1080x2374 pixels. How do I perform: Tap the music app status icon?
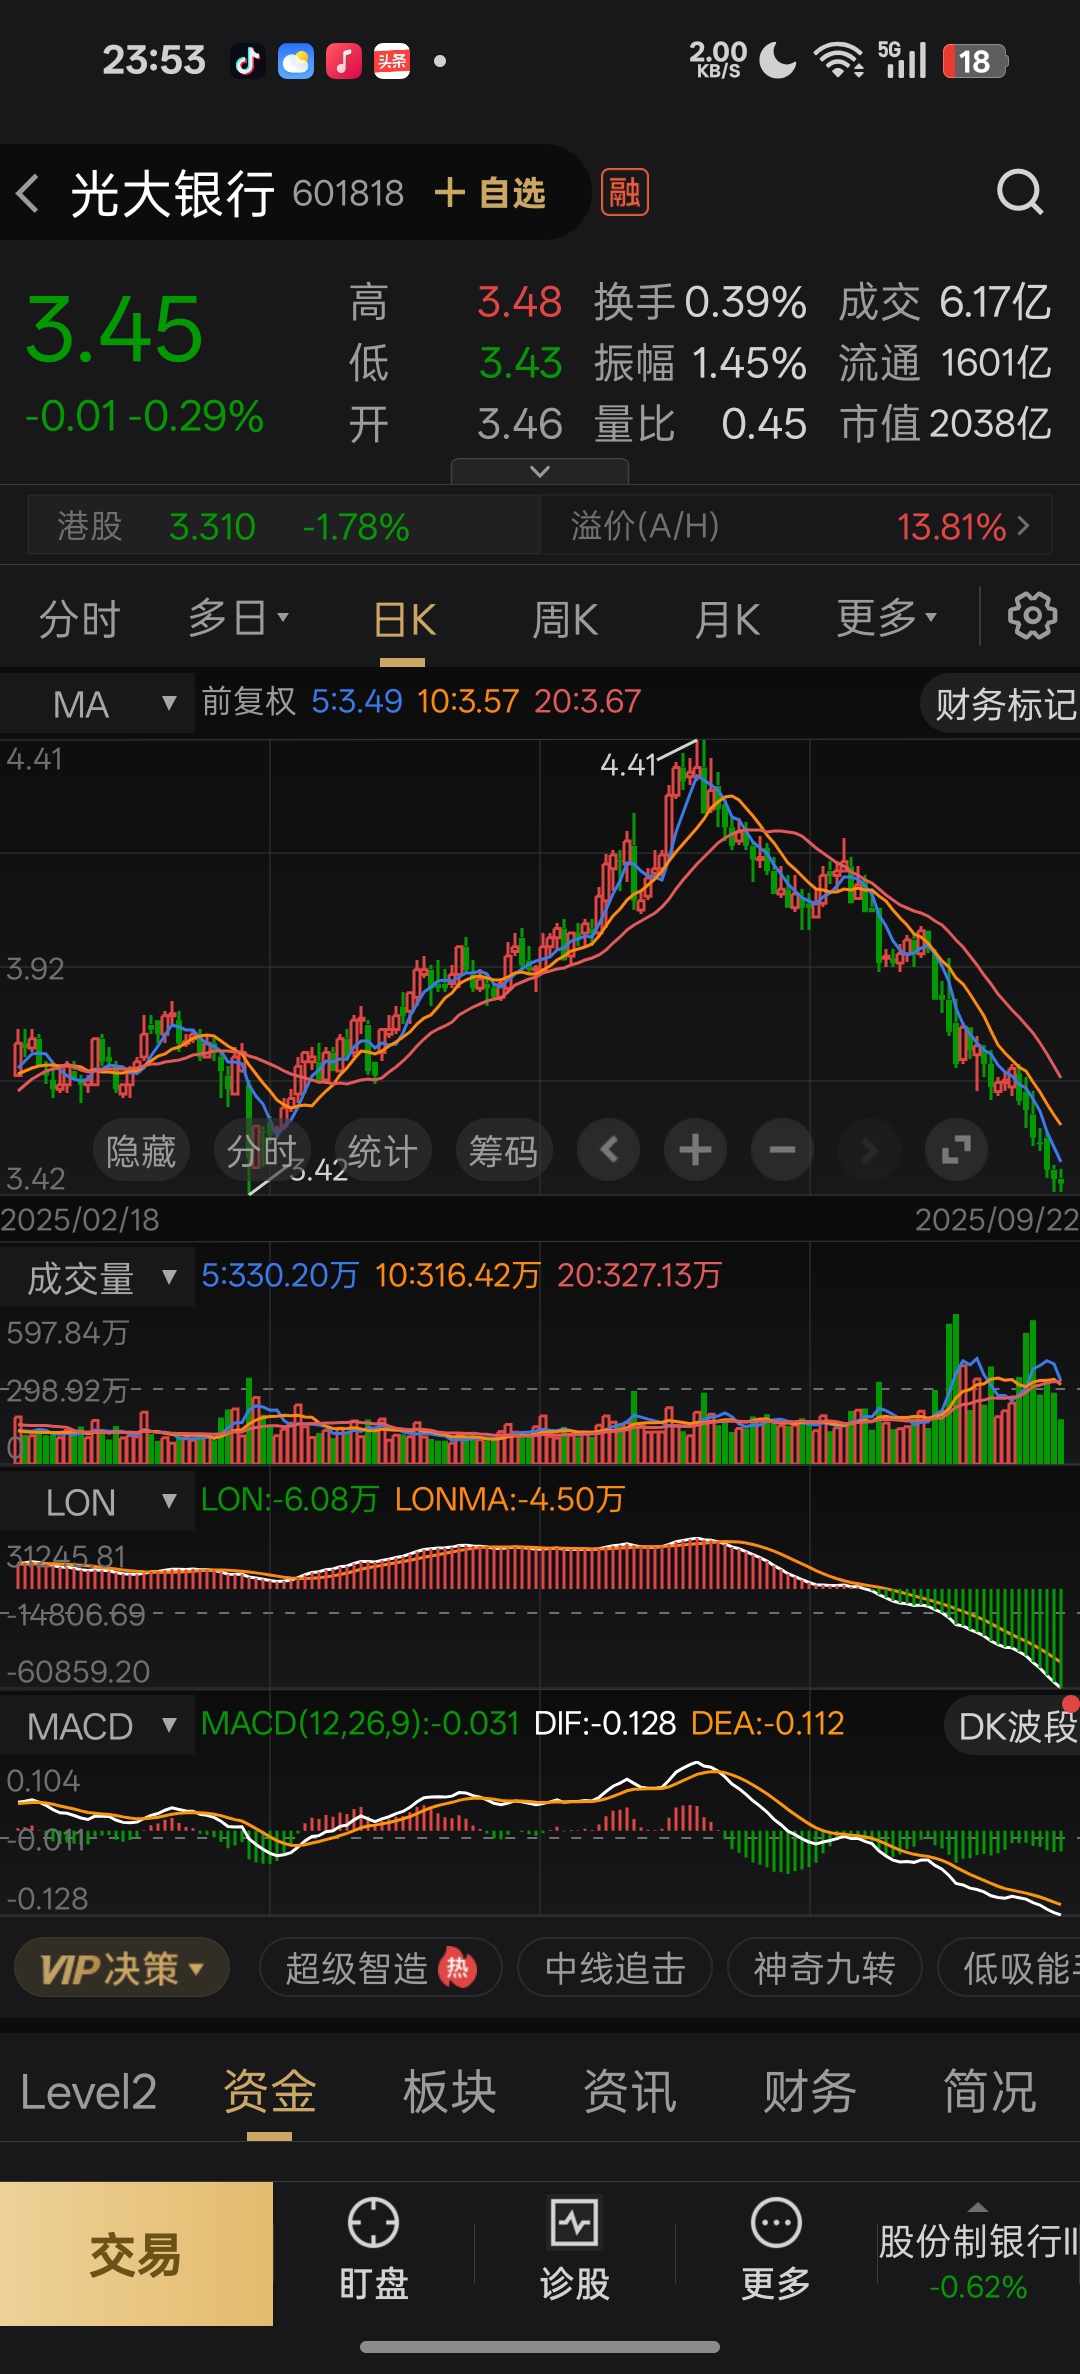344,61
